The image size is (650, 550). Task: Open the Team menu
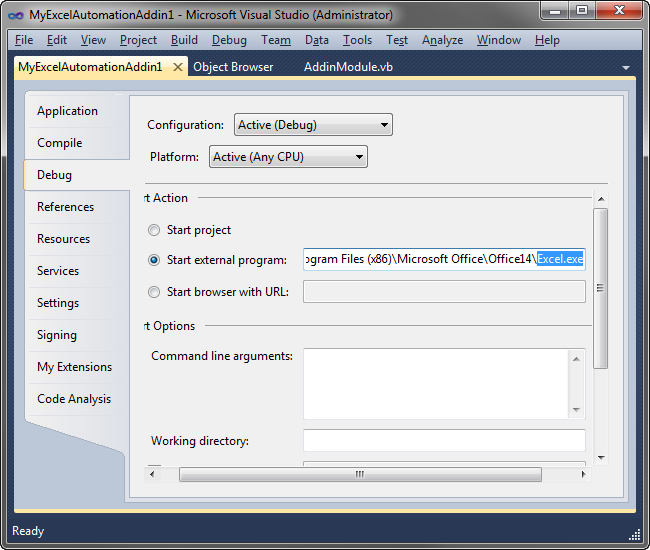[x=276, y=40]
